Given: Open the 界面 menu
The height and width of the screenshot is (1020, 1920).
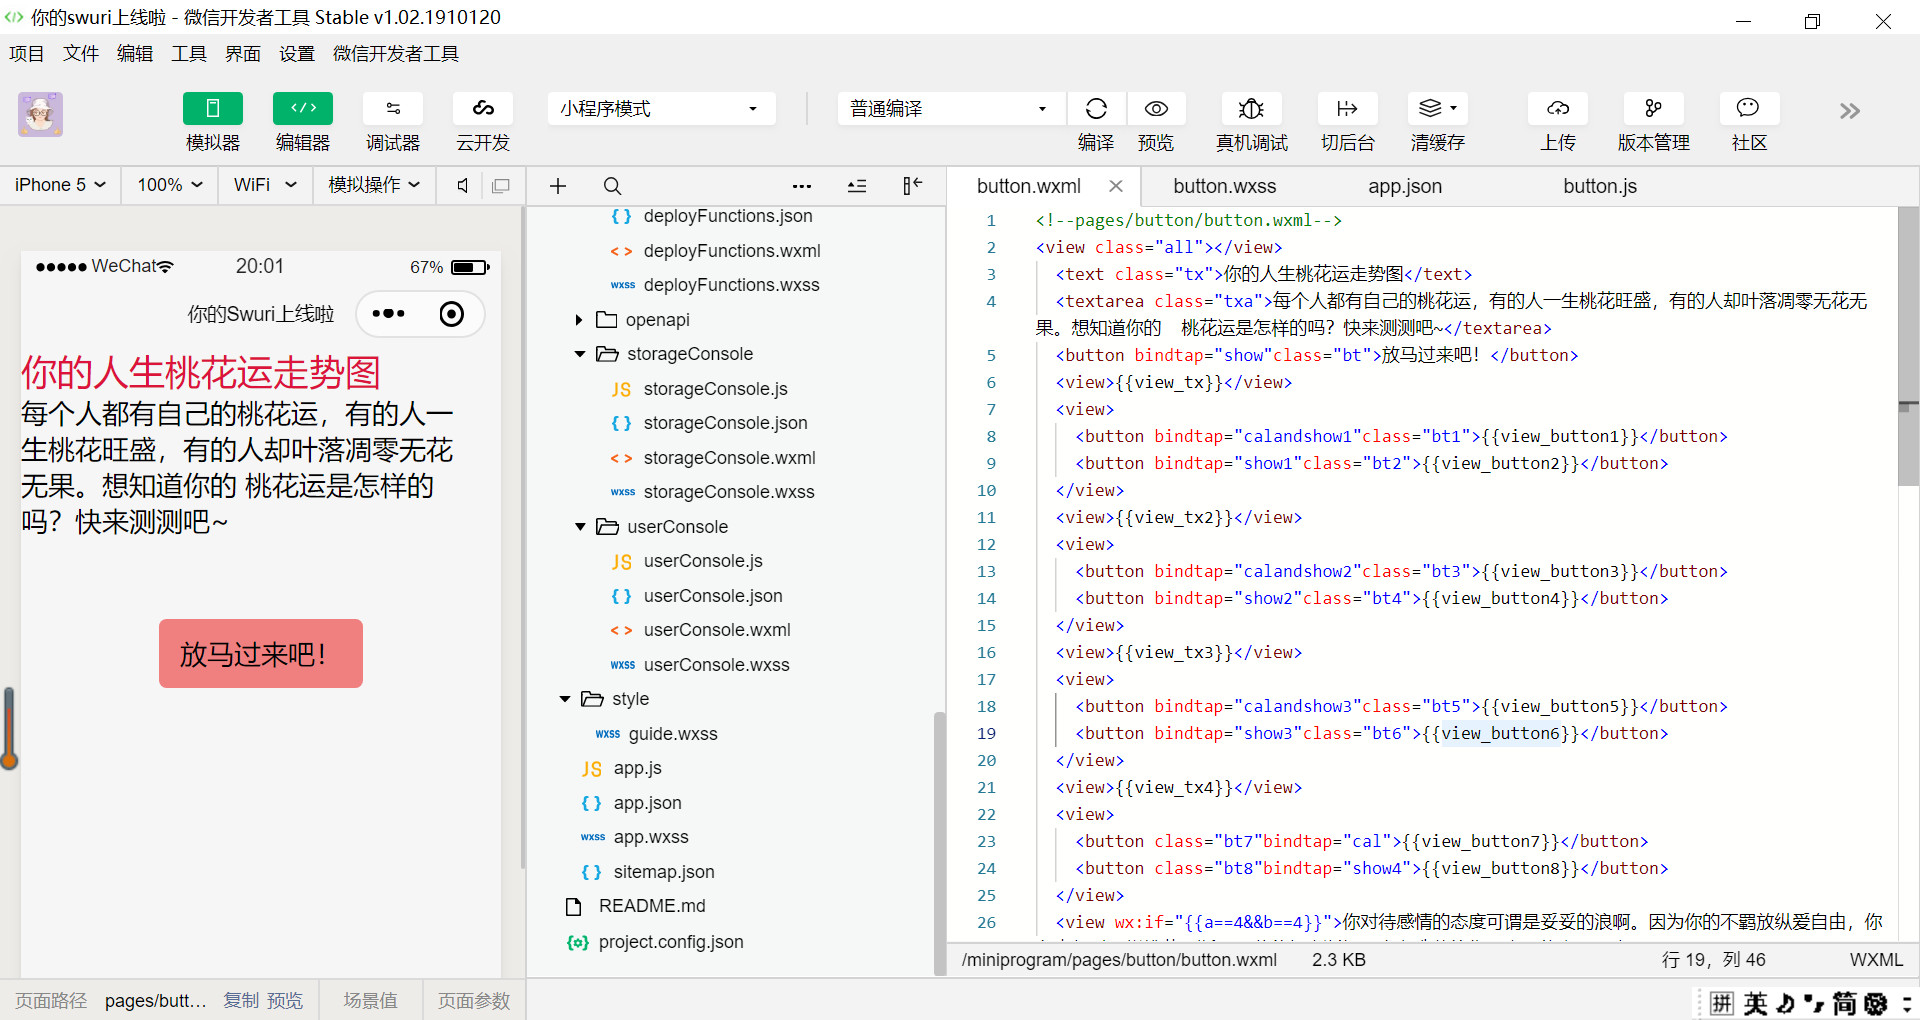Looking at the screenshot, I should click(x=243, y=54).
